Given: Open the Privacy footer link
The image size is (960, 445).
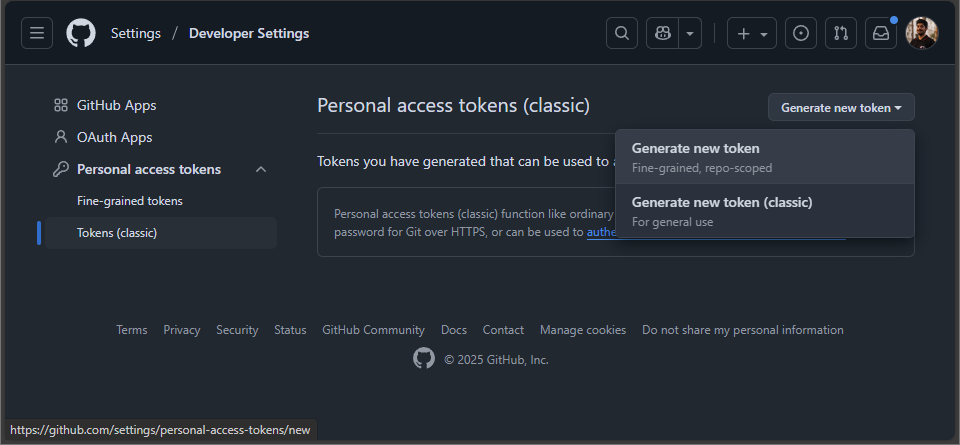Looking at the screenshot, I should point(182,330).
